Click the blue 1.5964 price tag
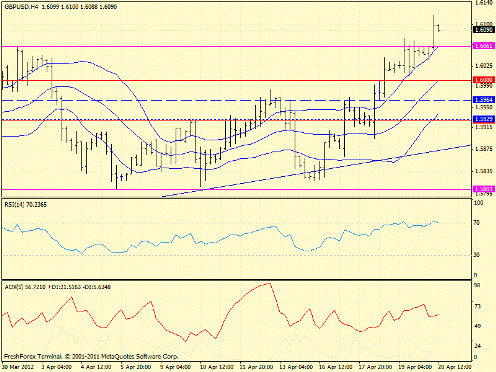 coord(484,100)
